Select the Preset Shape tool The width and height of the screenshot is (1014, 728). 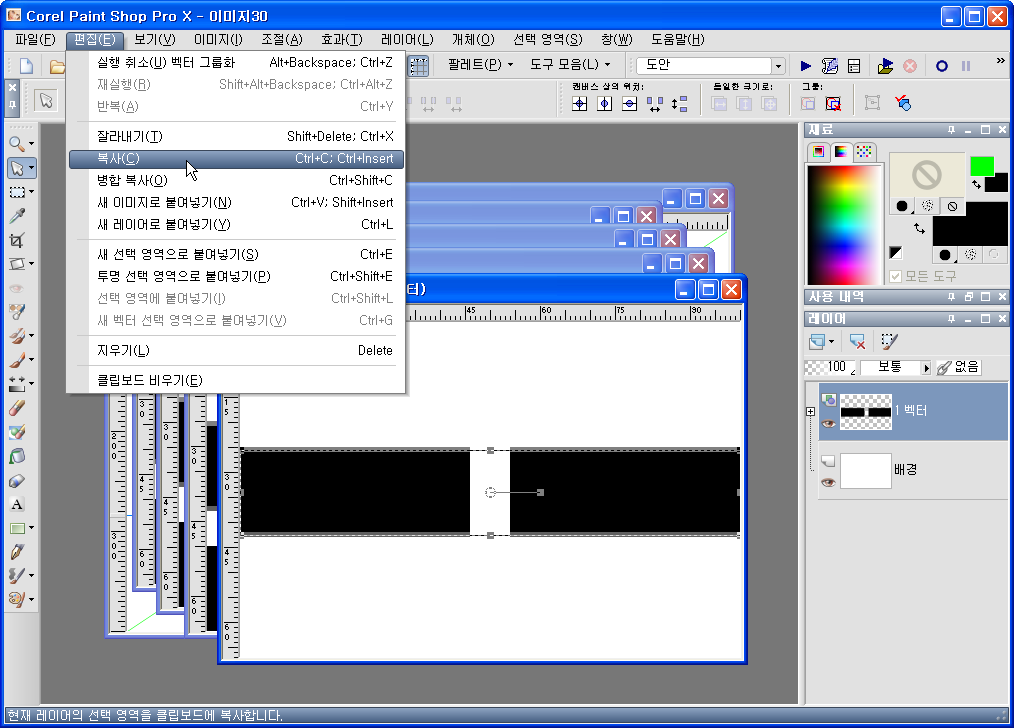[x=17, y=528]
